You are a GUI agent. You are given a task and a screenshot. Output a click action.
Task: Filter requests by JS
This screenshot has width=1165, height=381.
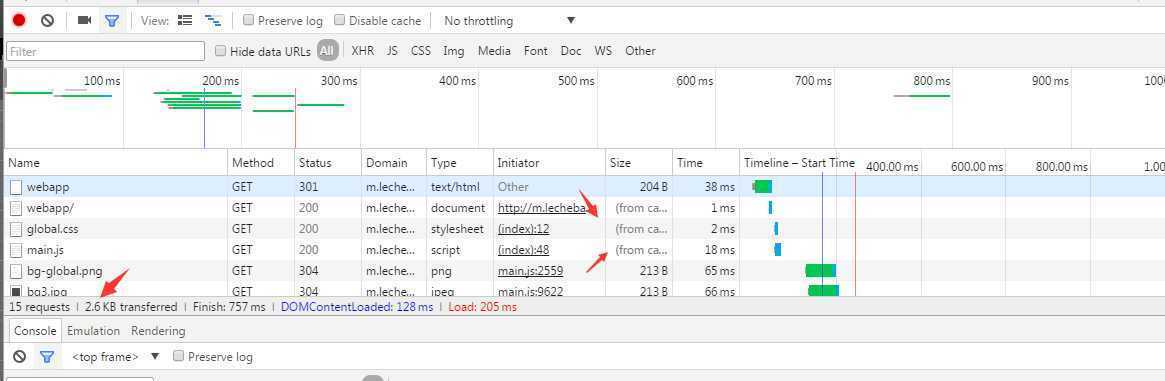[x=392, y=51]
